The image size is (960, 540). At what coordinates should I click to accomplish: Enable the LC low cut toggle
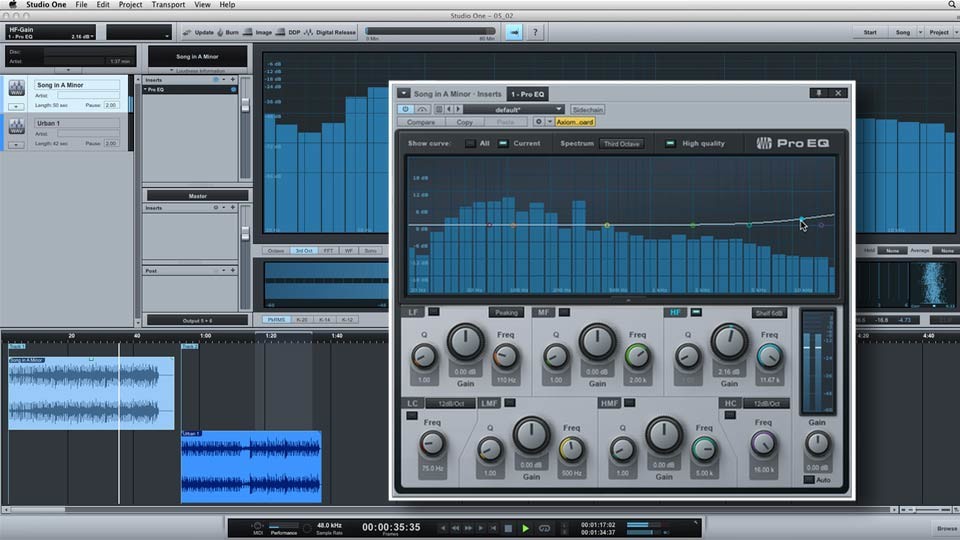(412, 416)
